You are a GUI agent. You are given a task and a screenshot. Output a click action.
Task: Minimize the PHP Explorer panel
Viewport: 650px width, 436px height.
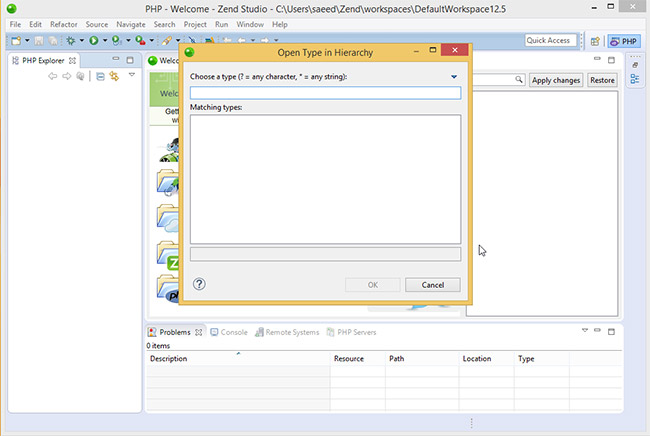116,59
